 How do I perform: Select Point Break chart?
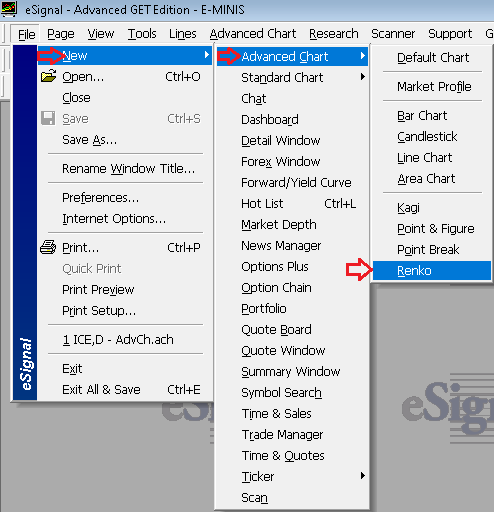pos(432,249)
